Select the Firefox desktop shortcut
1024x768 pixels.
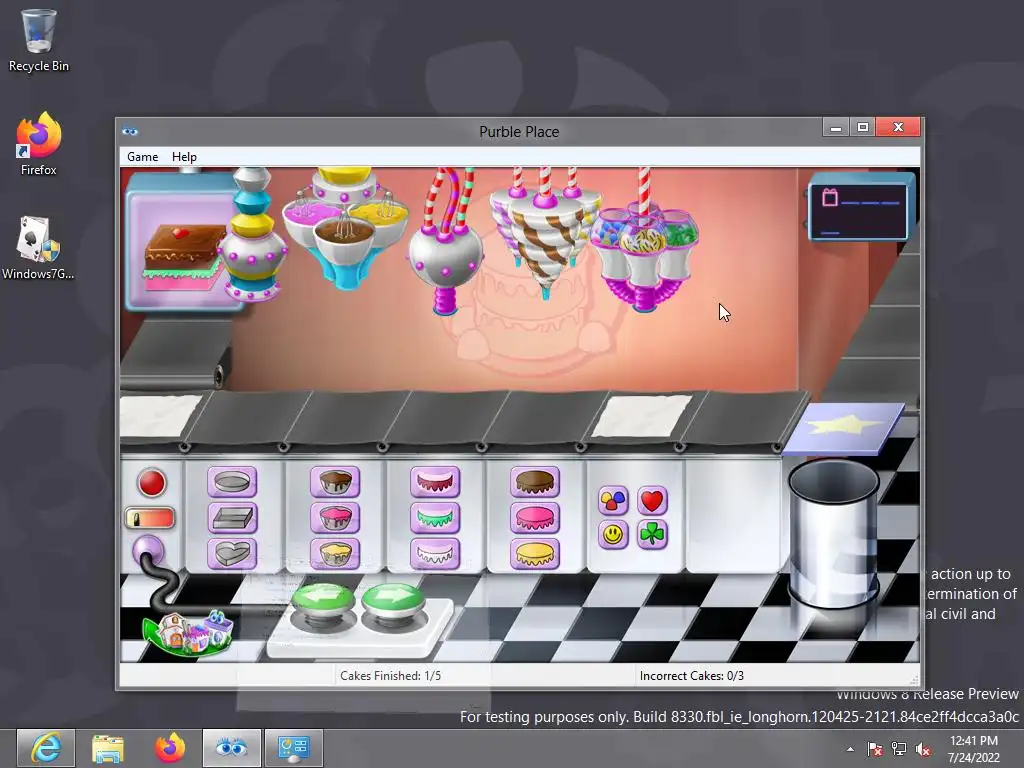39,144
